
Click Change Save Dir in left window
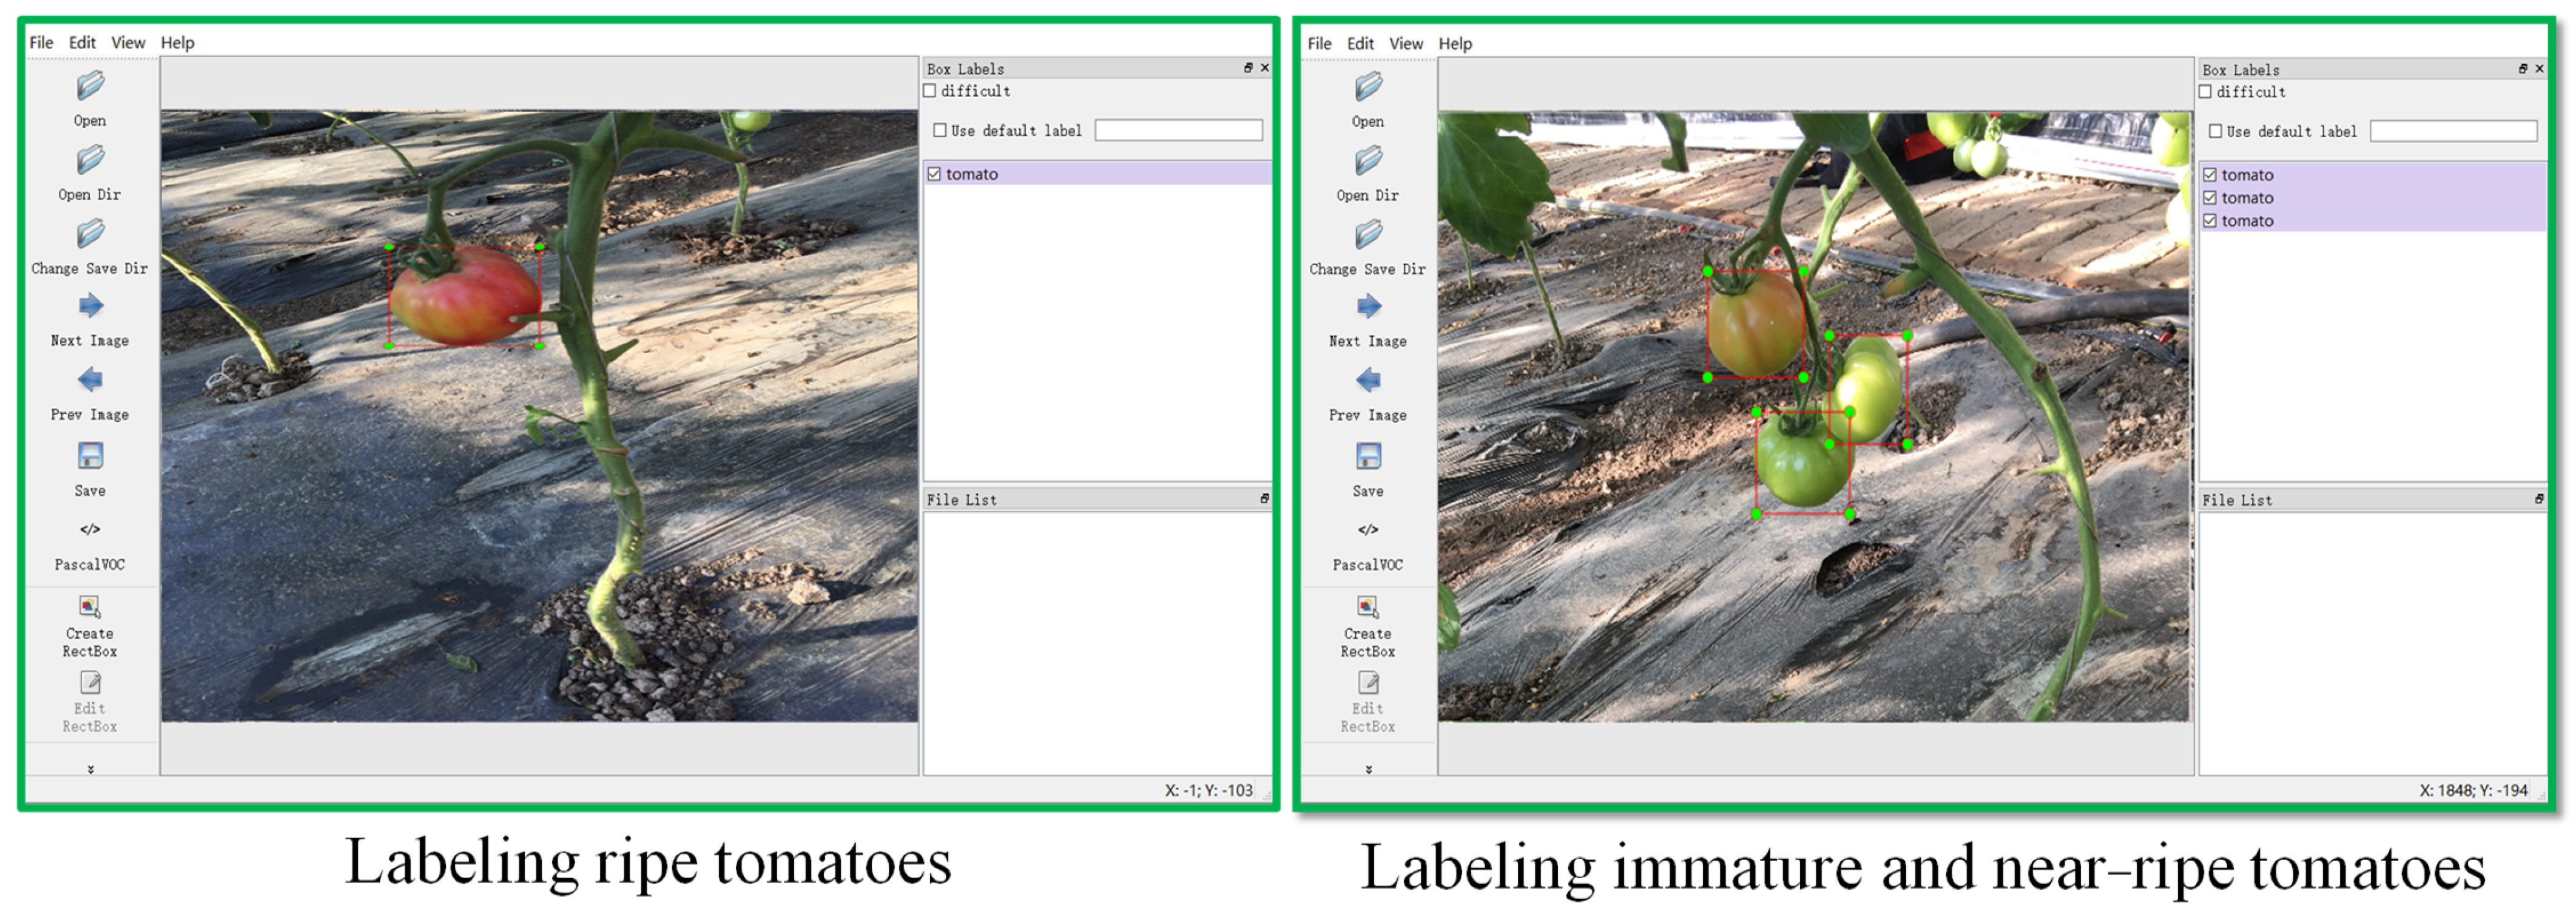click(x=90, y=235)
